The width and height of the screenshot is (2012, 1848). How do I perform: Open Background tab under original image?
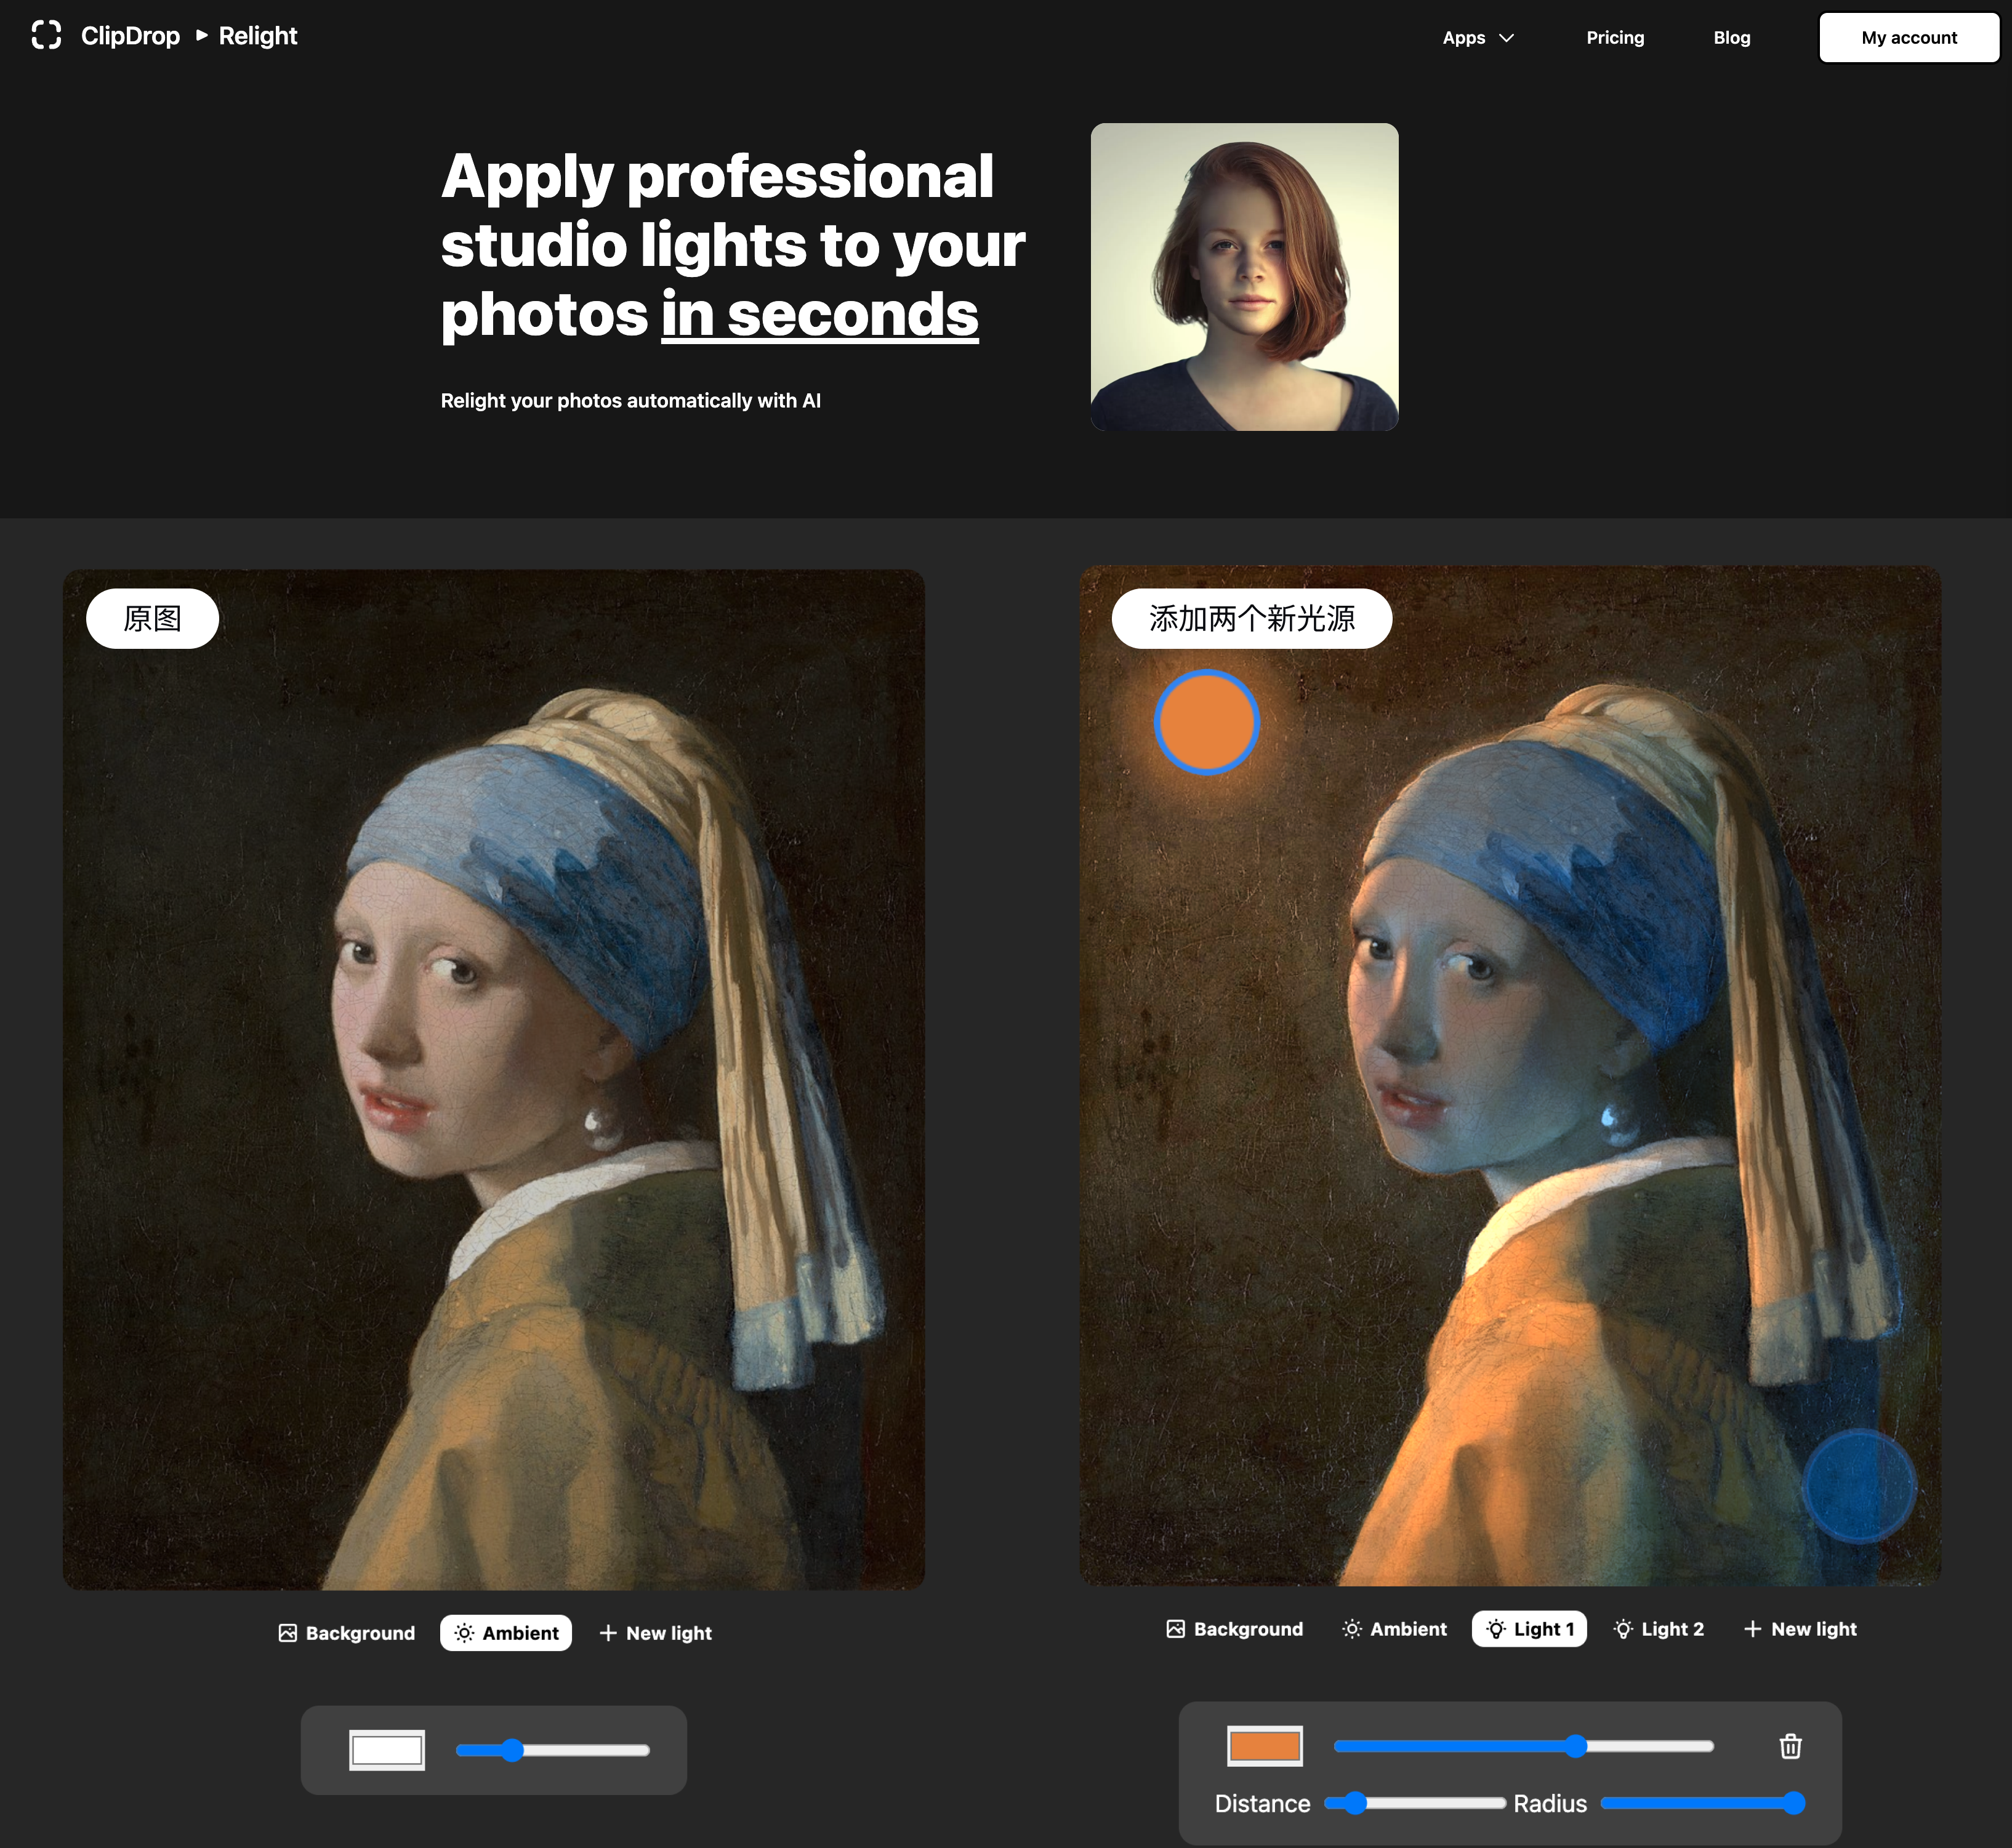(346, 1633)
